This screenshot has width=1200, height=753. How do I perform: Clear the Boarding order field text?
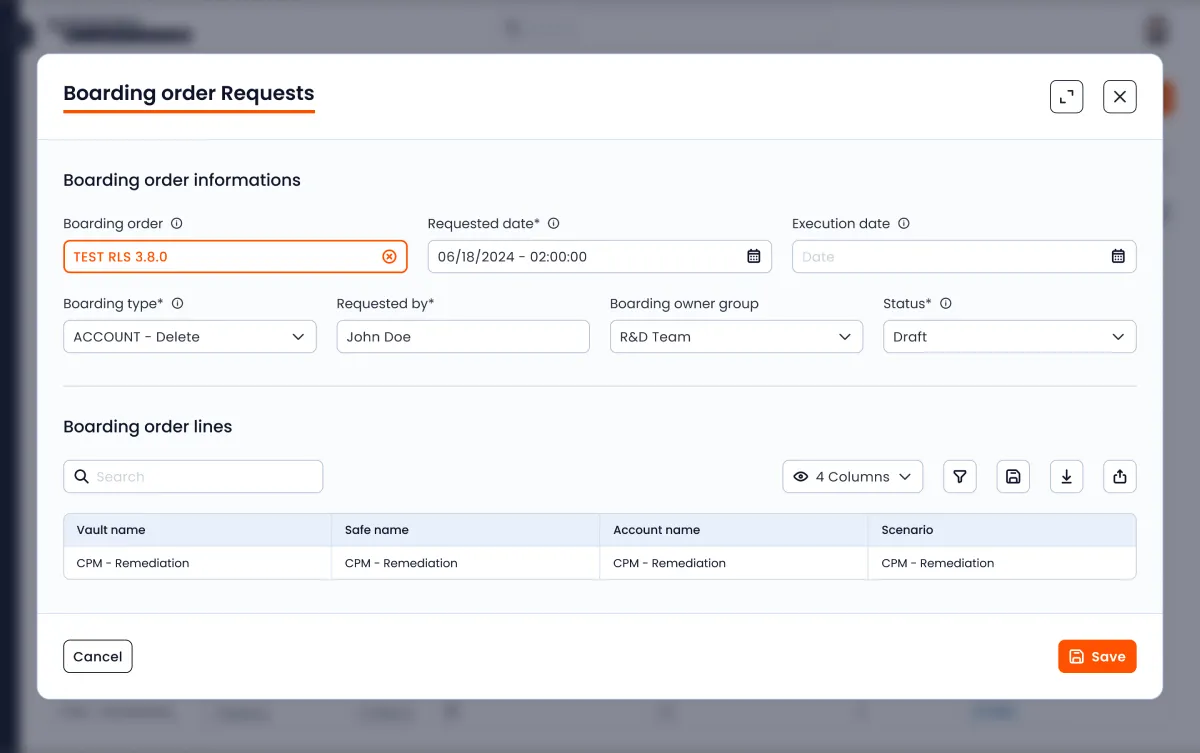tap(389, 257)
